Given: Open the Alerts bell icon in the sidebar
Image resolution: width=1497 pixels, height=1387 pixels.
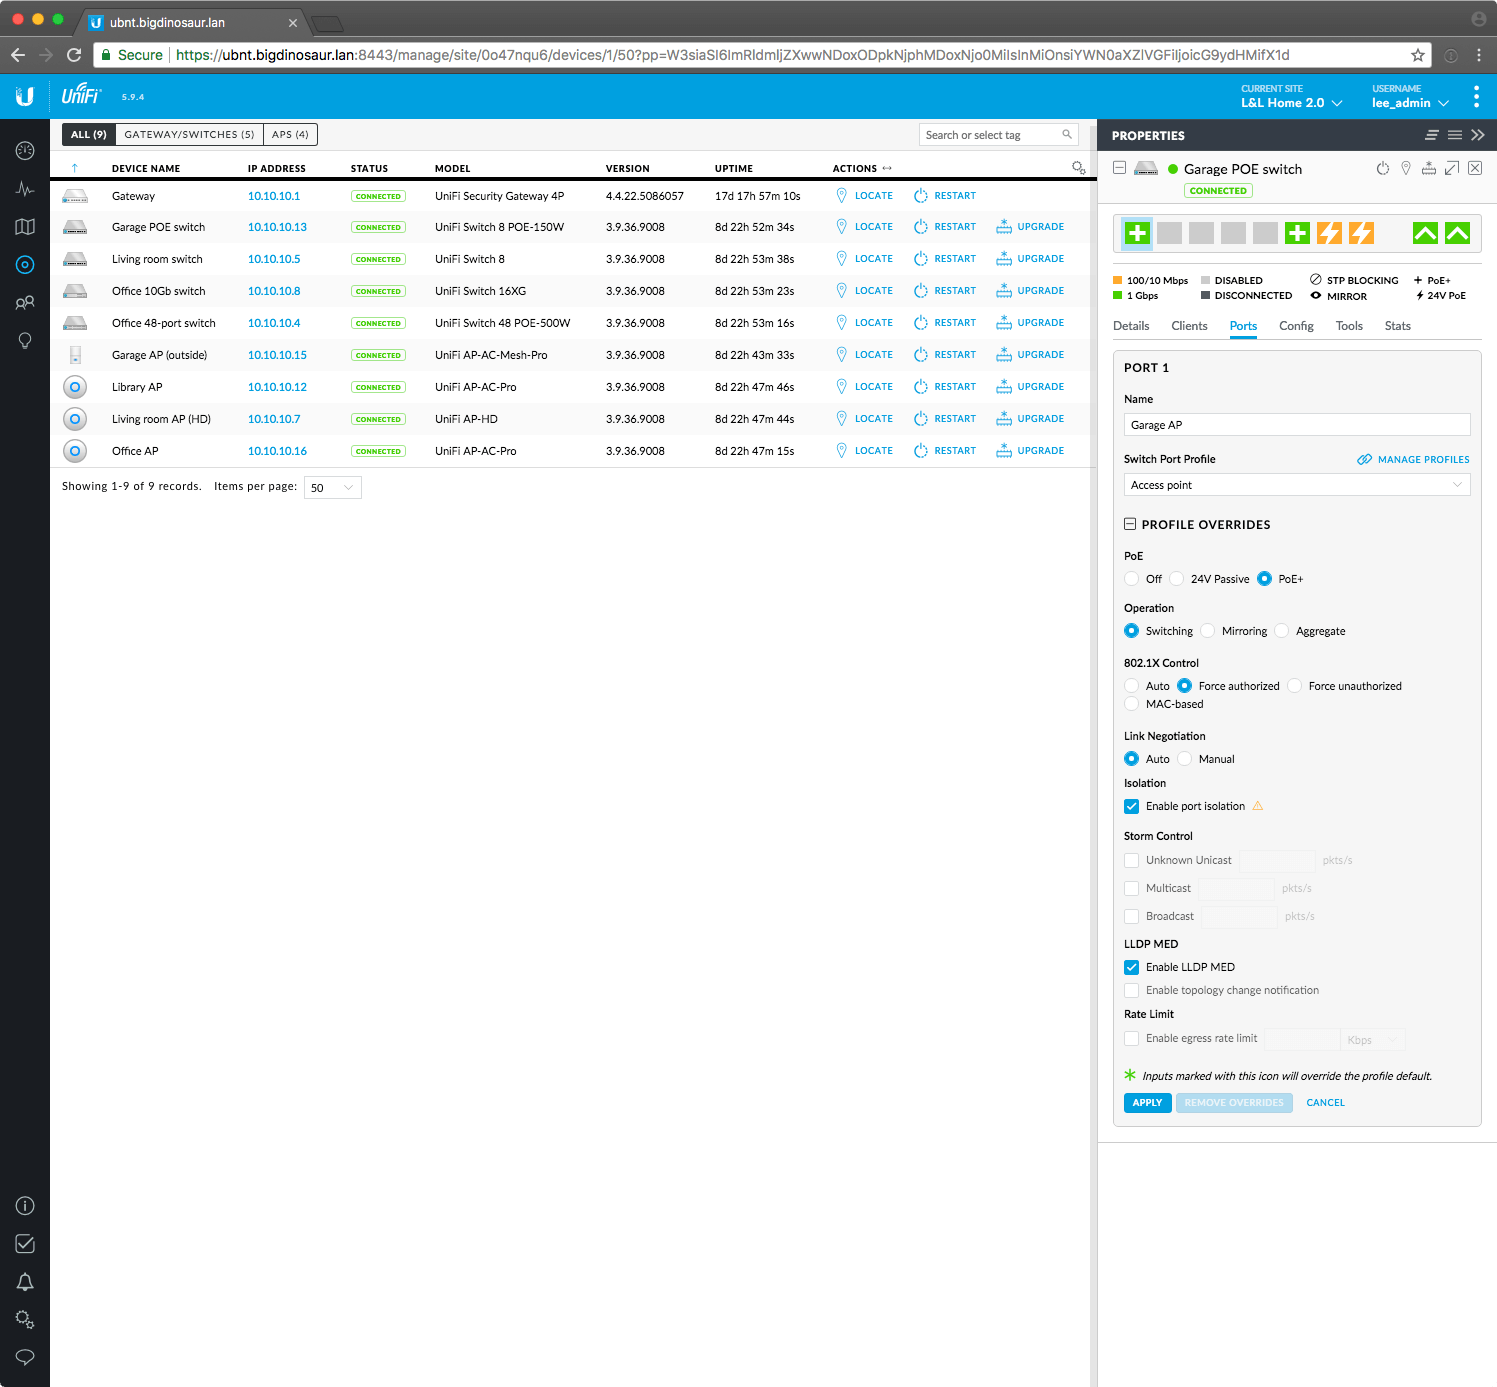Looking at the screenshot, I should 25,1282.
